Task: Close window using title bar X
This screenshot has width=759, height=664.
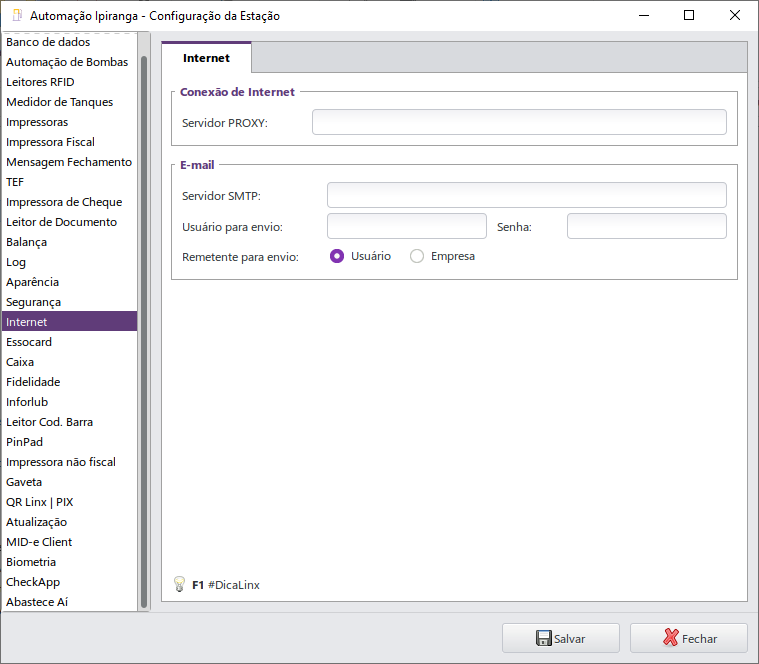Action: 734,15
